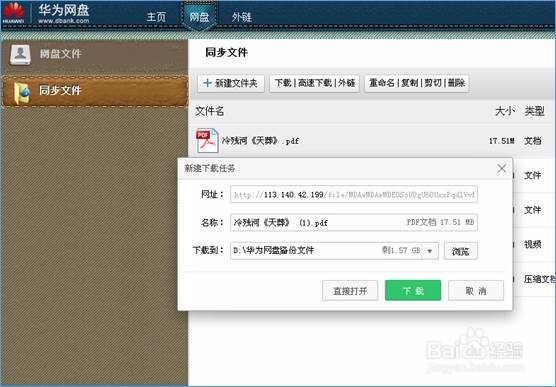
Task: Click the 压缩文档 type cell
Action: coord(540,279)
